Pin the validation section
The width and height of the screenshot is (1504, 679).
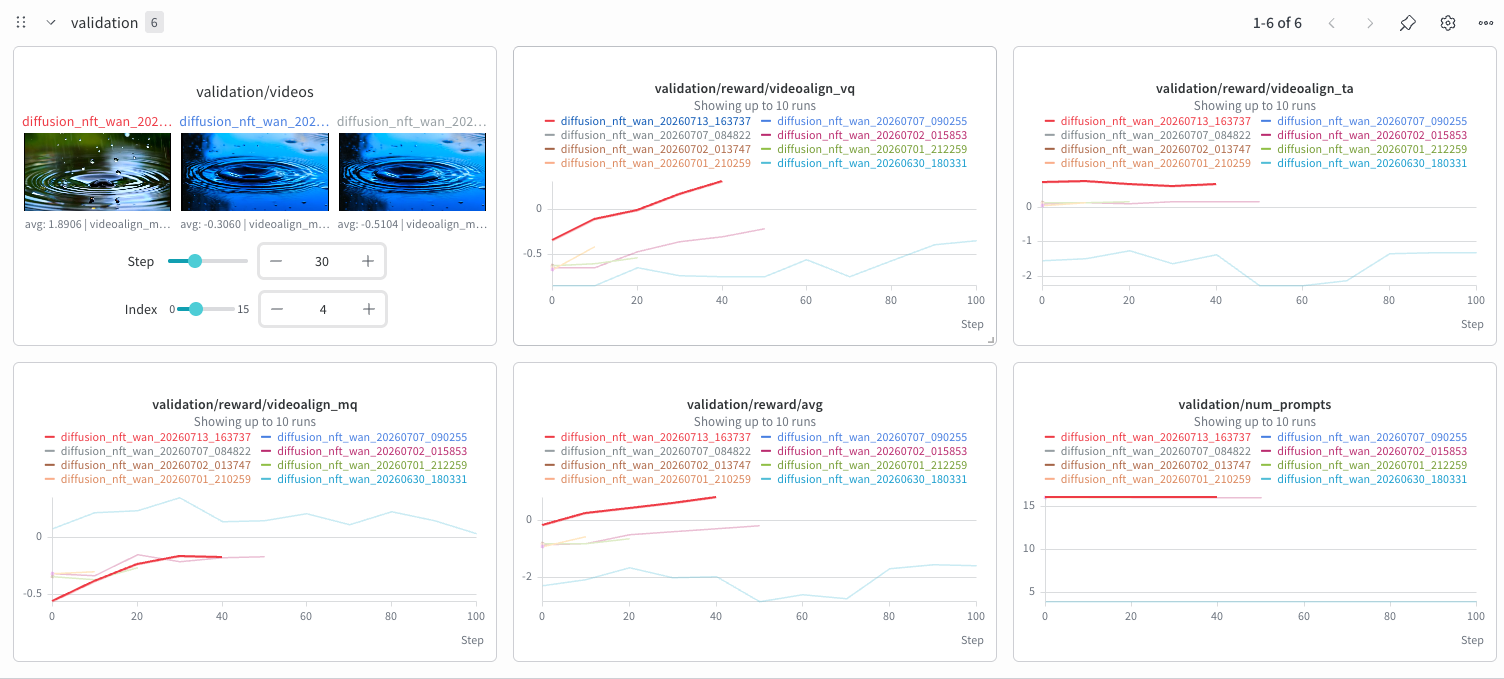click(1408, 22)
